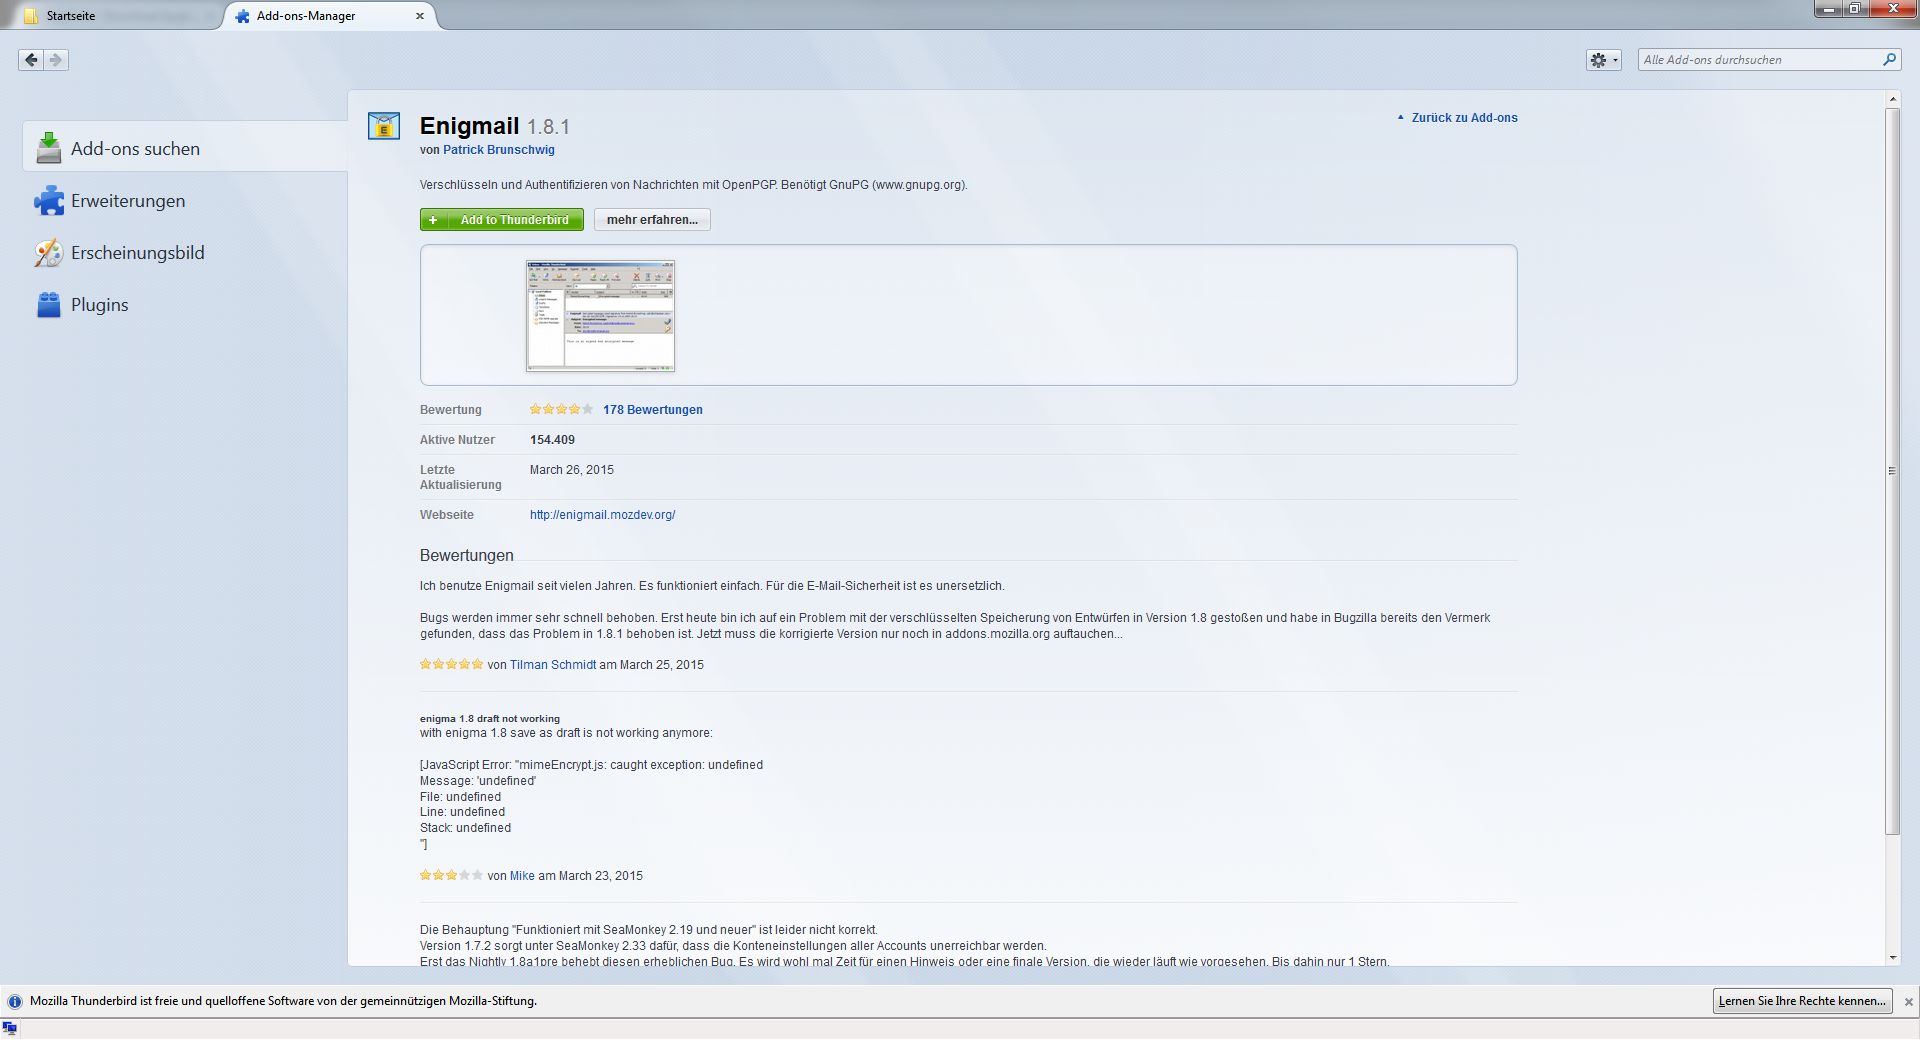Open the Erweiterungen category
1920x1040 pixels.
pyautogui.click(x=127, y=201)
